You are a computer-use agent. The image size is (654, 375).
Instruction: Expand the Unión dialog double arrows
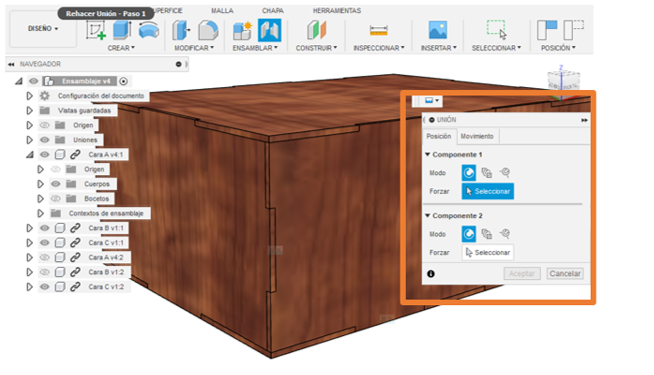tap(584, 120)
